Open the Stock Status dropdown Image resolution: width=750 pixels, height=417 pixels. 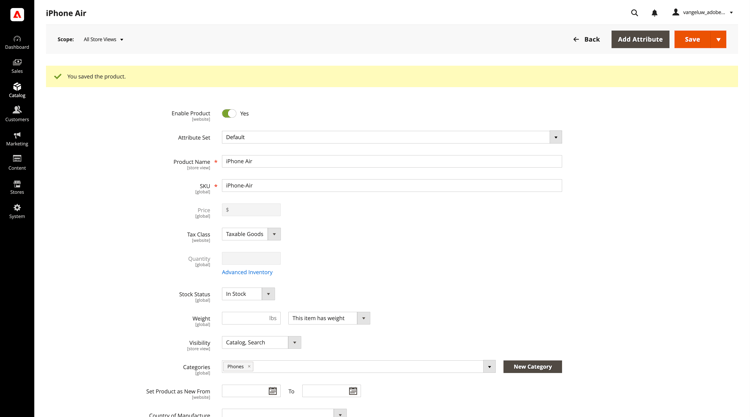[248, 294]
